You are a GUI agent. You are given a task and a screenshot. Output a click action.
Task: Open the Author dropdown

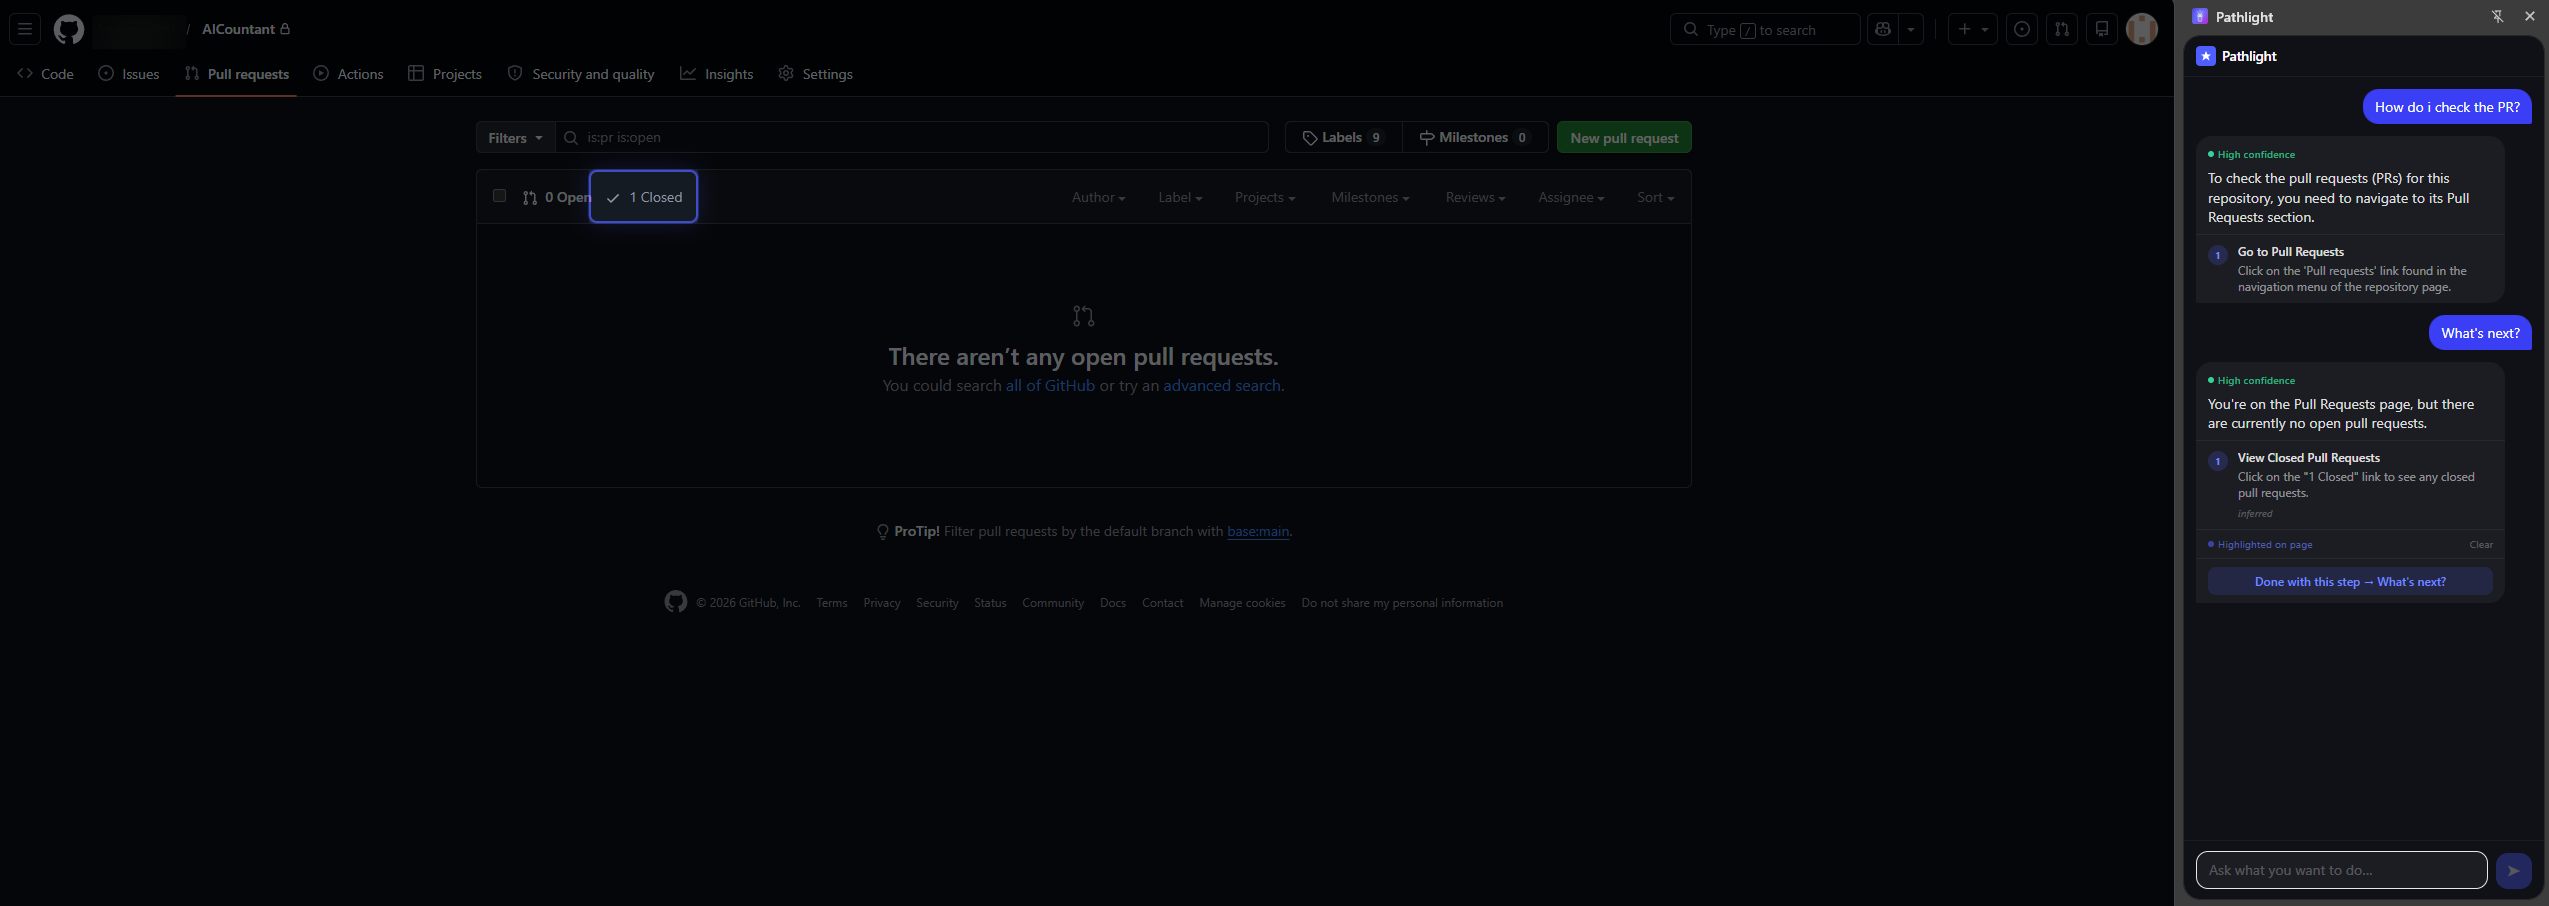click(x=1097, y=197)
